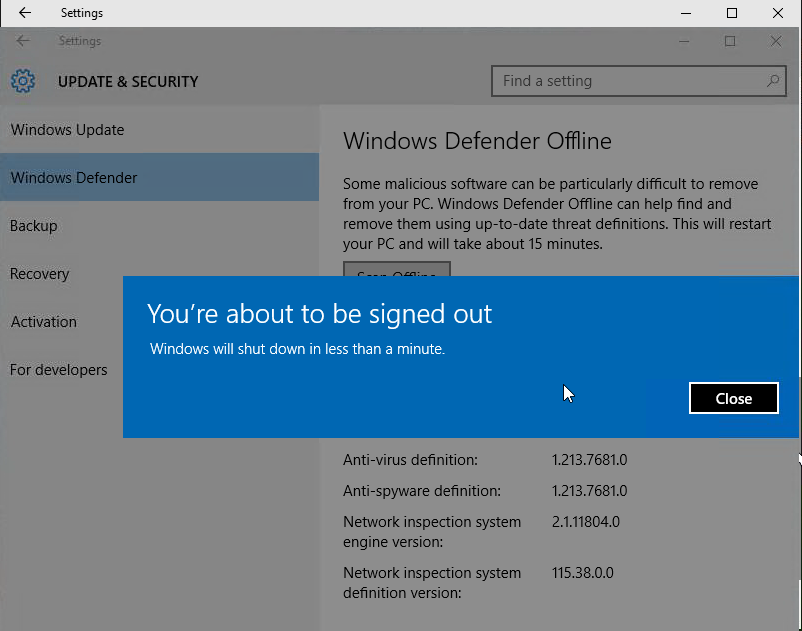Select Windows Defender in sidebar

pyautogui.click(x=160, y=177)
